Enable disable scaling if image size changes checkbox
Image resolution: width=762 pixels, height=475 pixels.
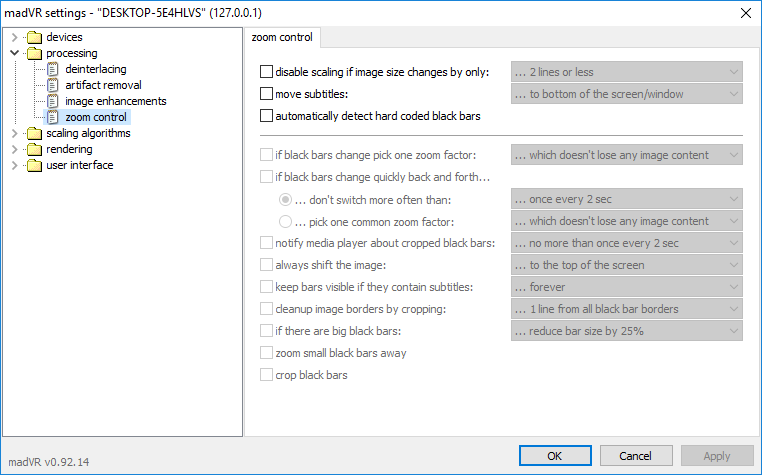[x=266, y=72]
